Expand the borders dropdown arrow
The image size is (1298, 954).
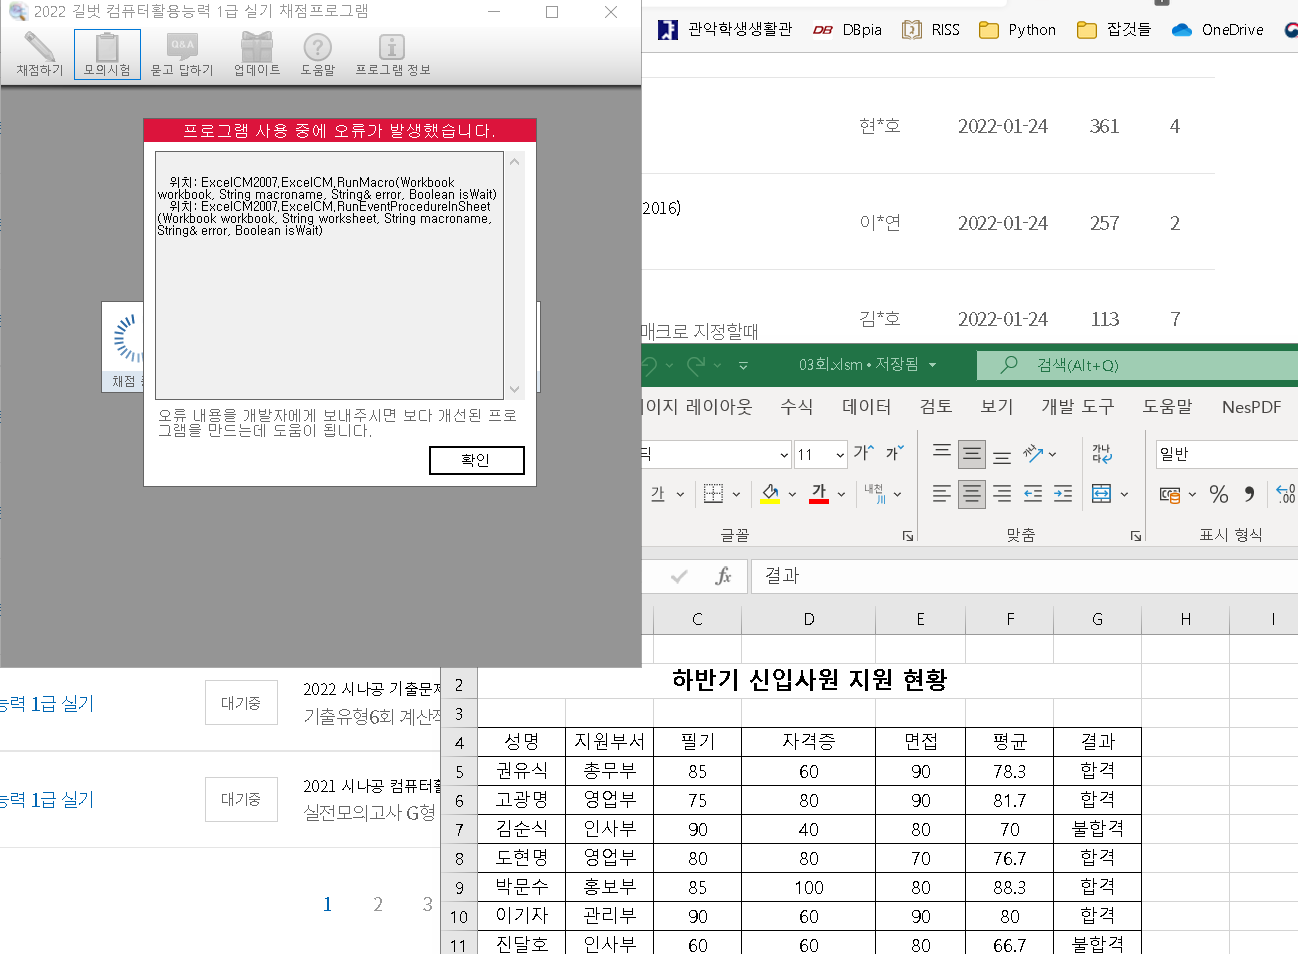coord(737,494)
